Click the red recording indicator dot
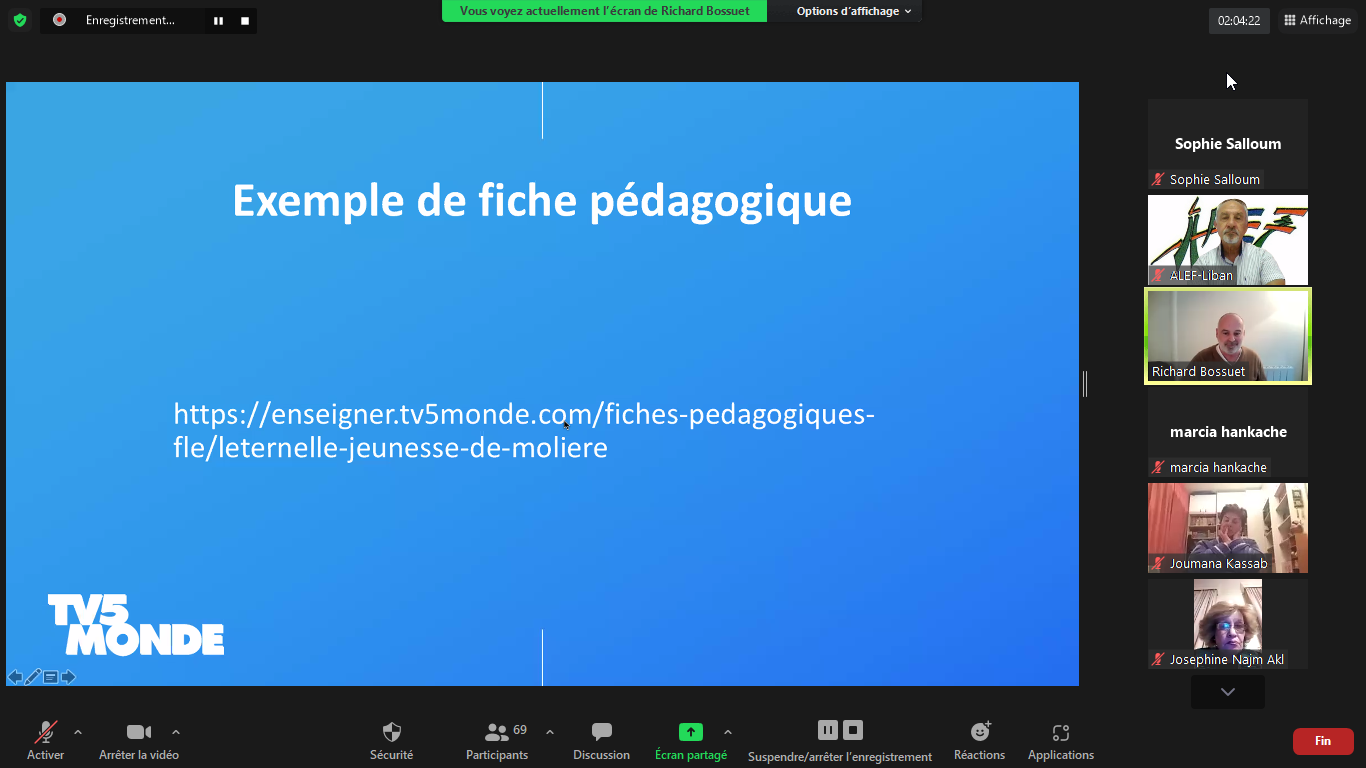Screen dimensions: 1366x768 tap(59, 20)
